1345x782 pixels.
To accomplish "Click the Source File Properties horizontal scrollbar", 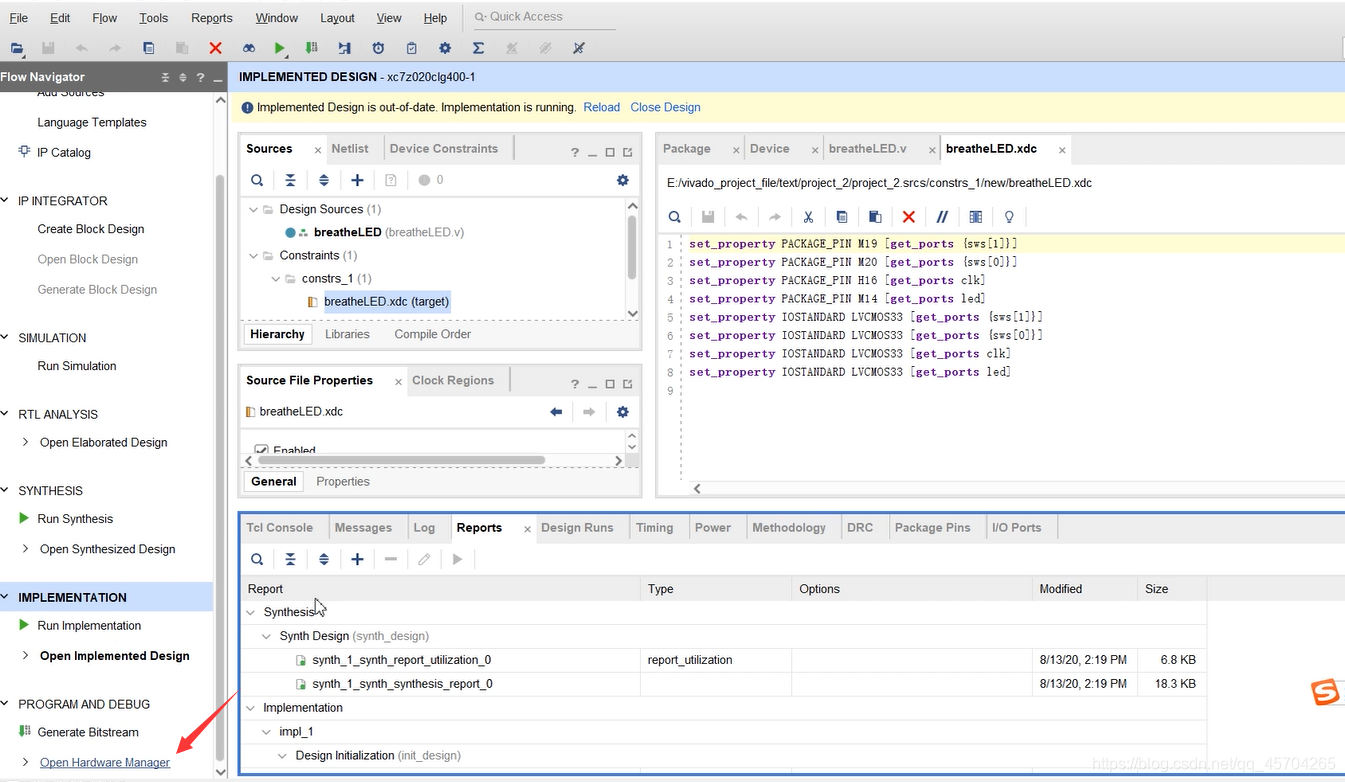I will coord(400,461).
